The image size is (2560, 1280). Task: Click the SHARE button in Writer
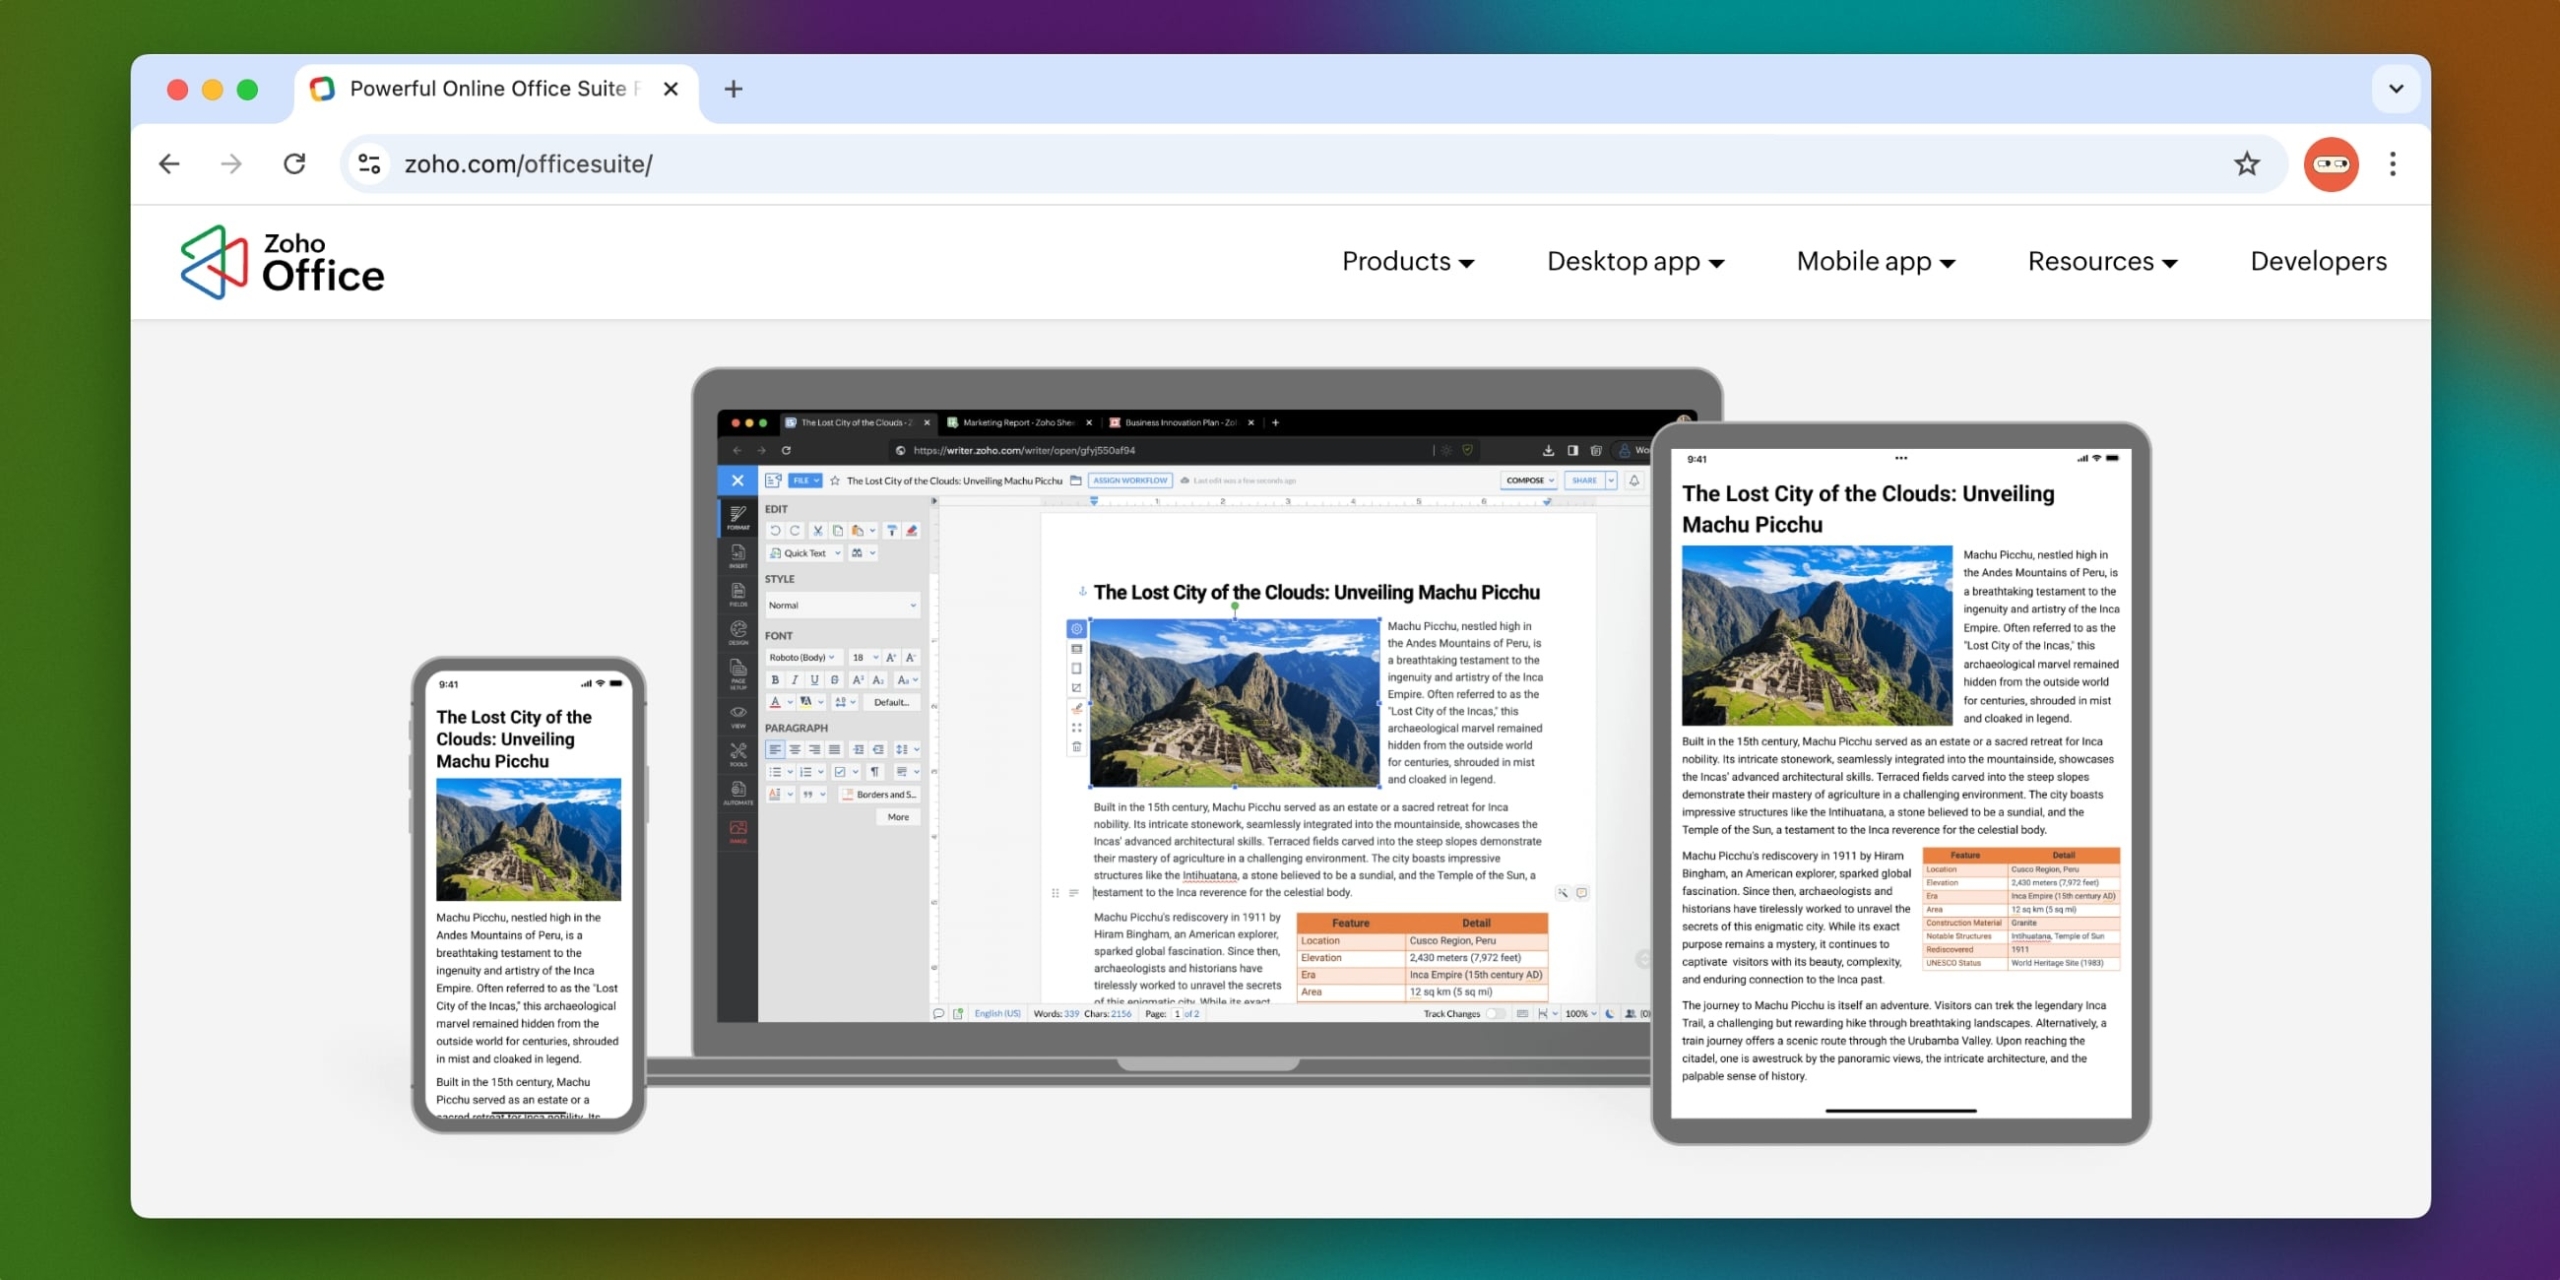[1584, 481]
